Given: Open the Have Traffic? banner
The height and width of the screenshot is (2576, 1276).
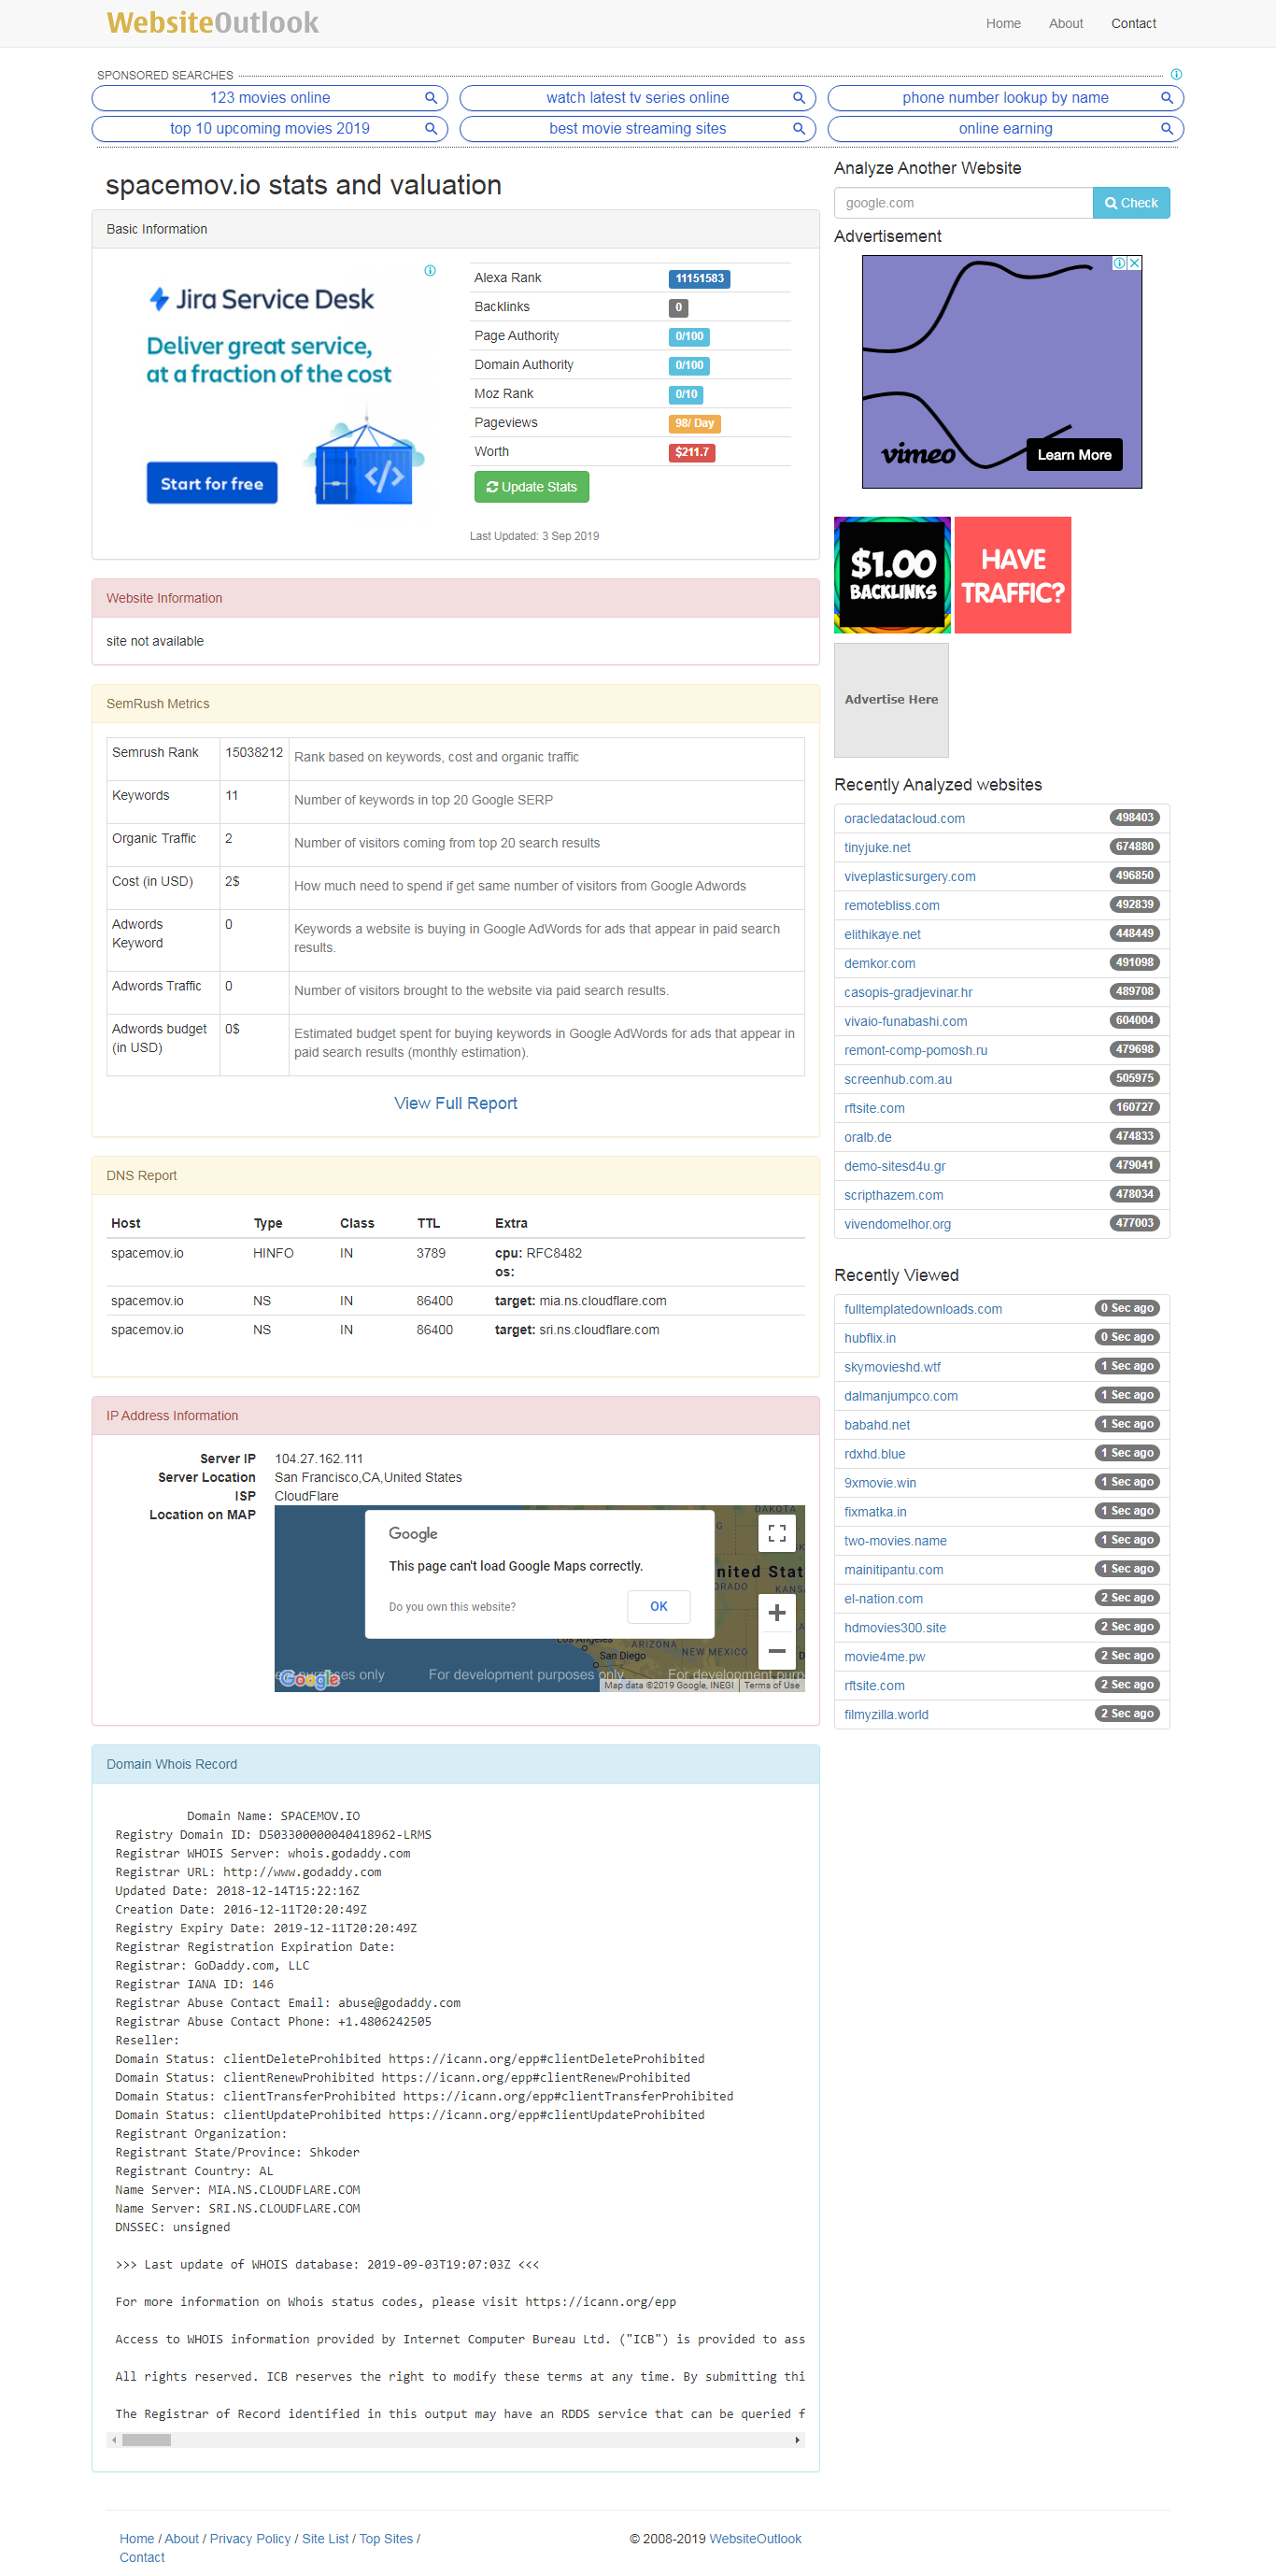Looking at the screenshot, I should [1013, 575].
